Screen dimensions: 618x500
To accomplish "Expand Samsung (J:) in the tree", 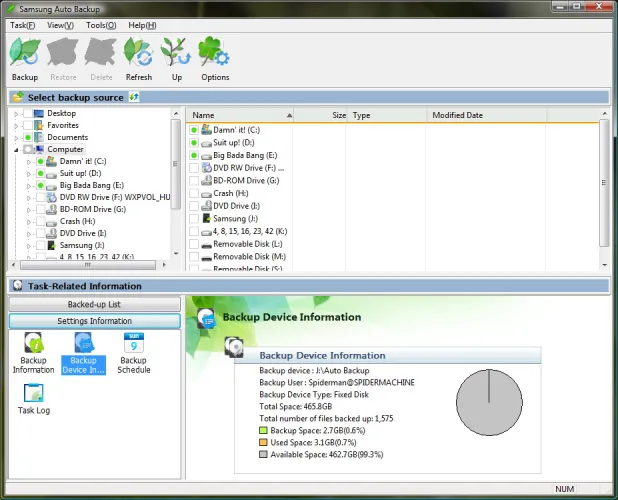I will click(28, 246).
